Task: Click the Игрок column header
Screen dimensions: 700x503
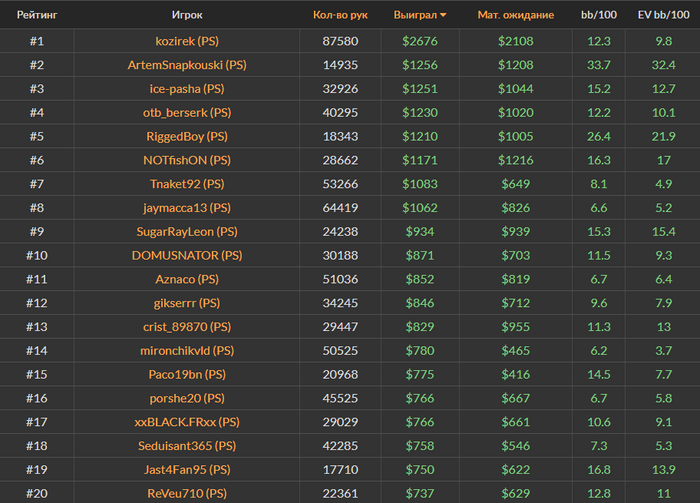Action: tap(186, 16)
